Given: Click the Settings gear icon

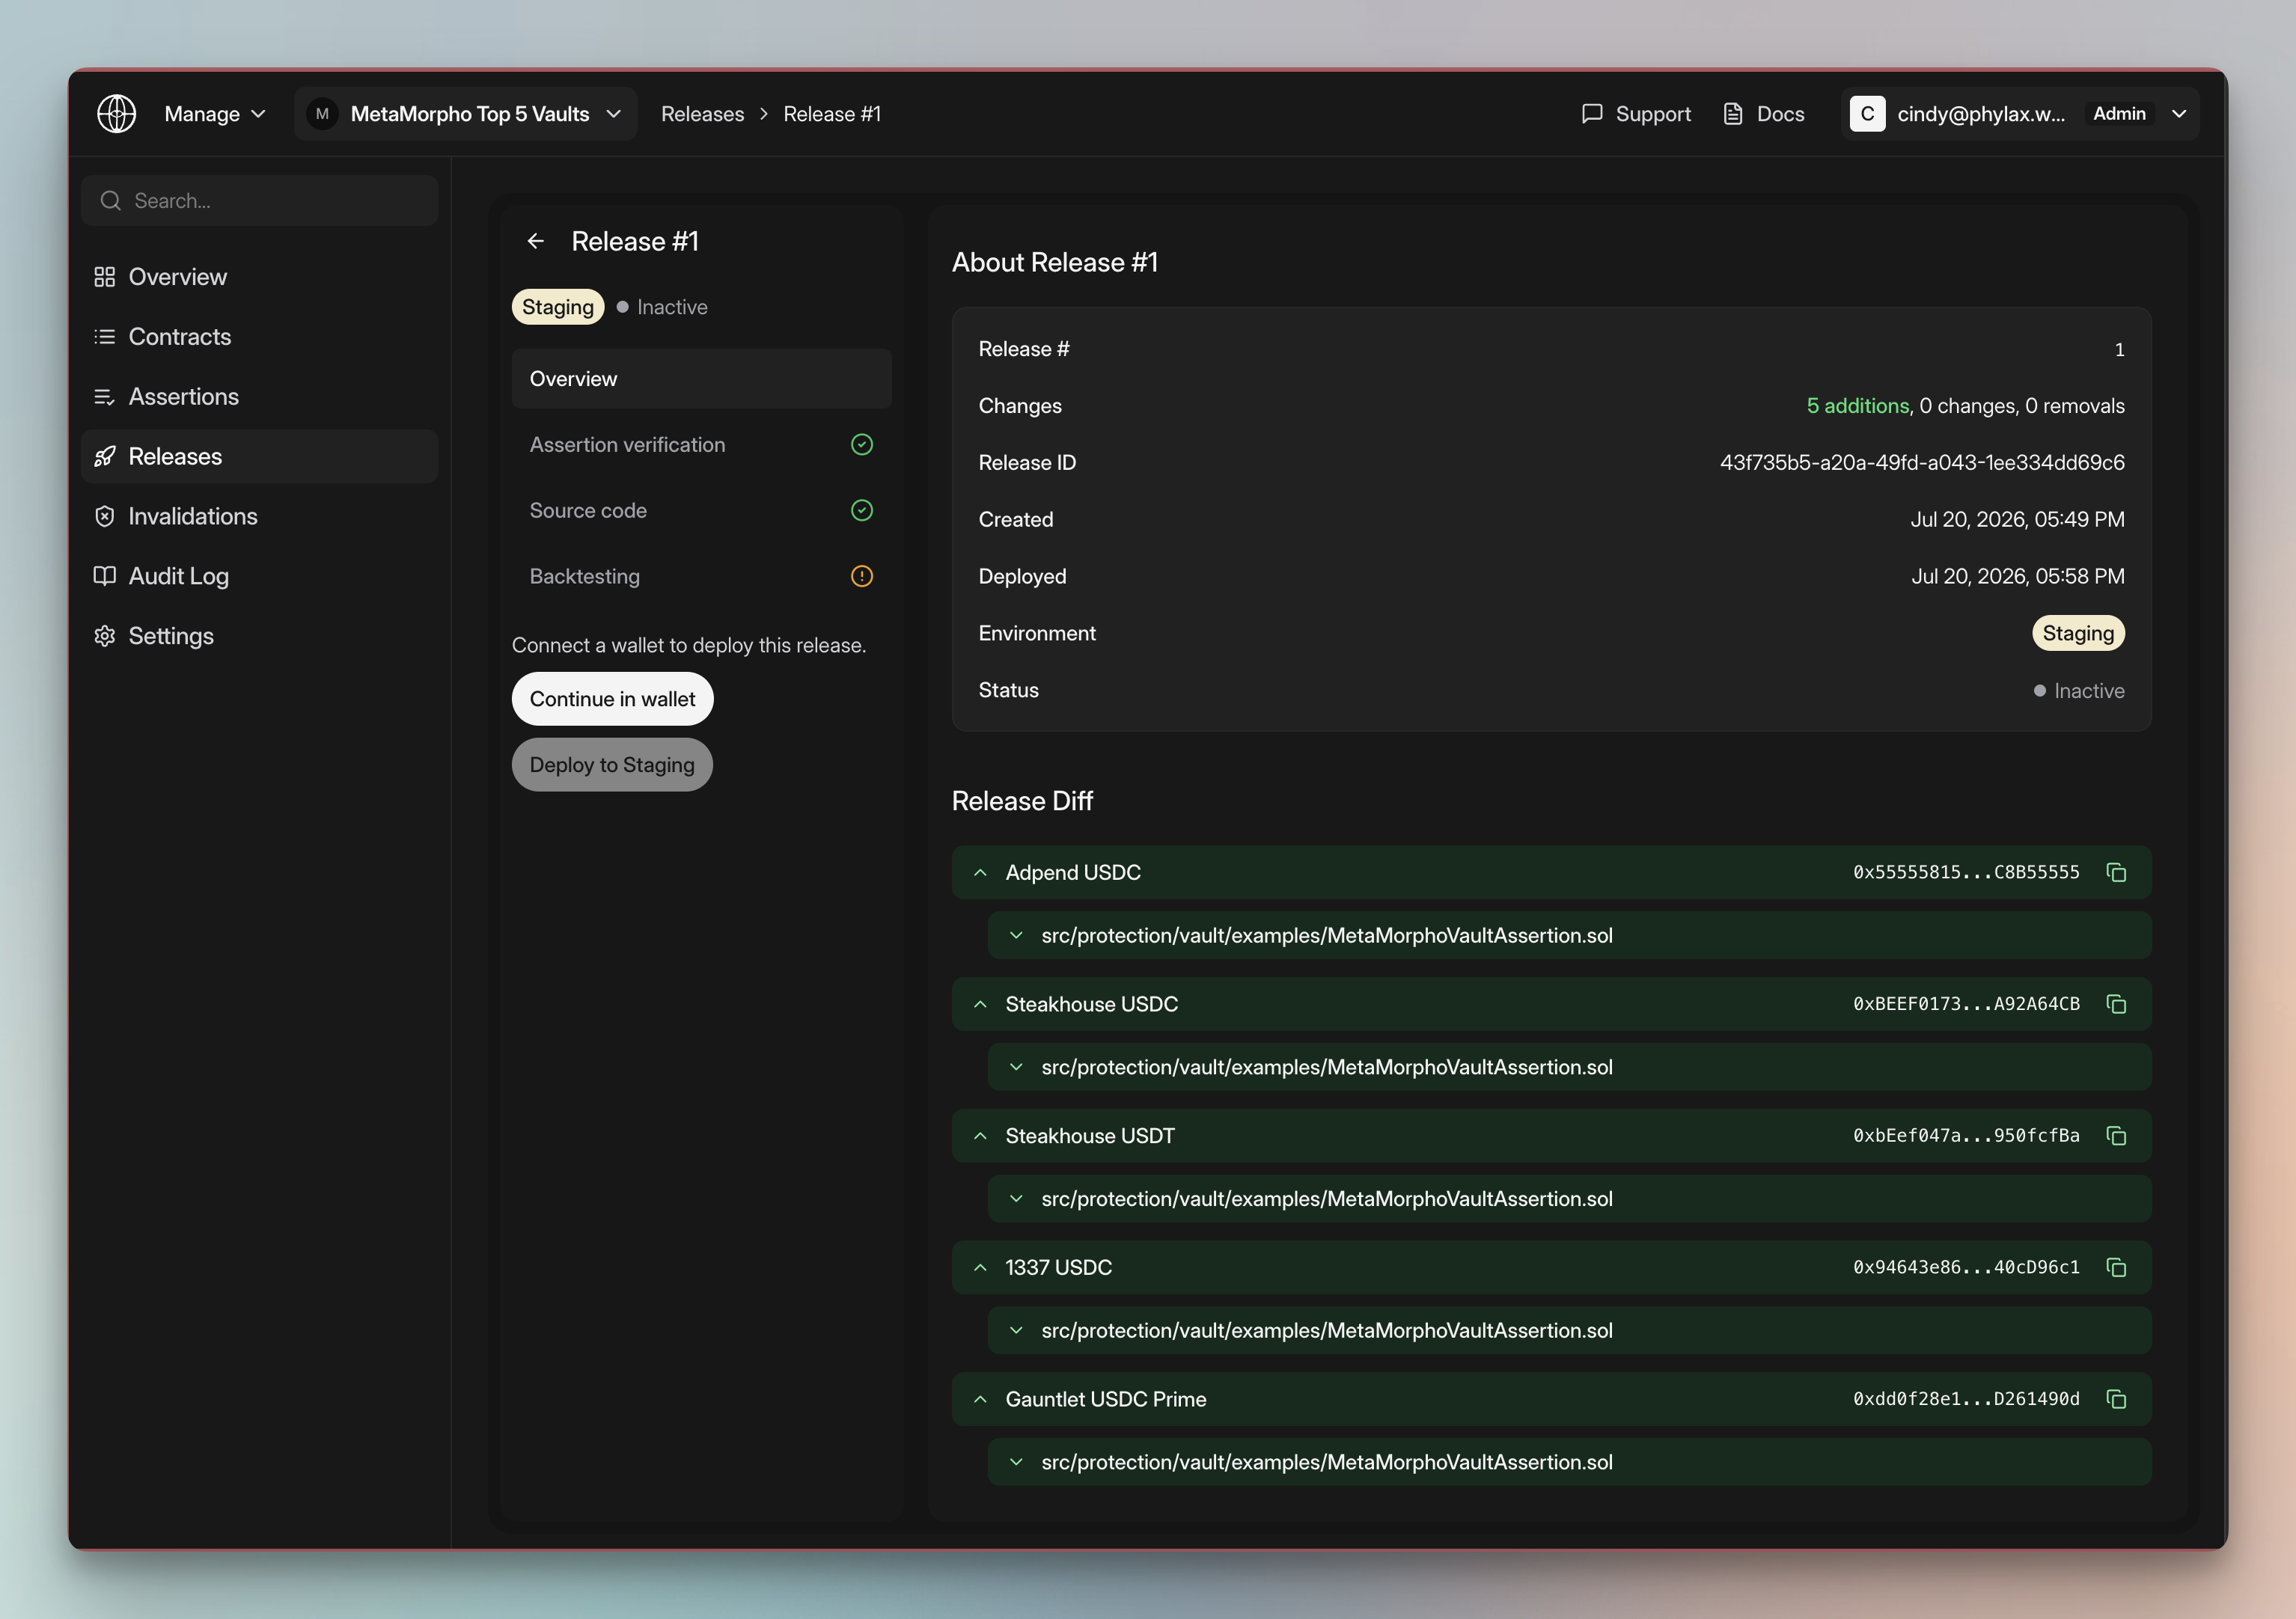Looking at the screenshot, I should (104, 636).
